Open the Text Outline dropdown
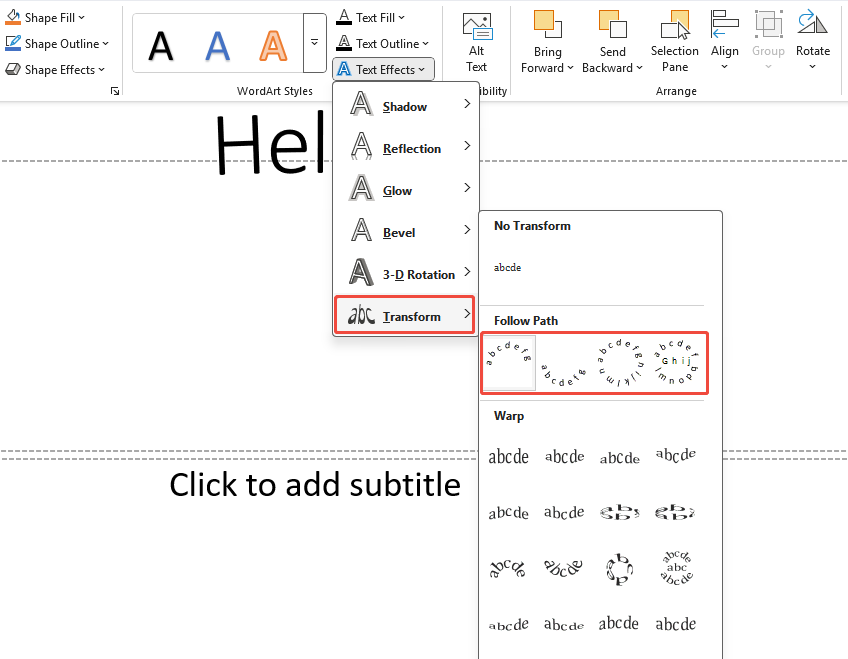The image size is (848, 659). pyautogui.click(x=385, y=43)
